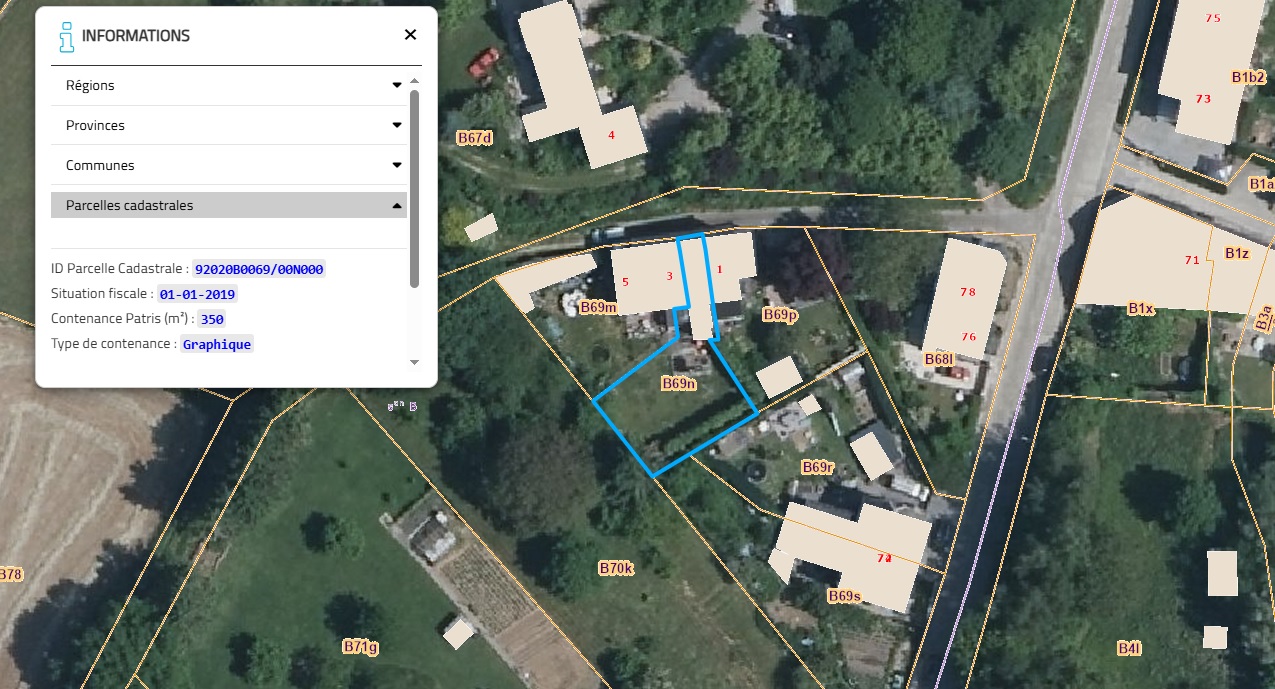Close the Informations panel
Viewport: 1275px width, 689px height.
click(410, 35)
